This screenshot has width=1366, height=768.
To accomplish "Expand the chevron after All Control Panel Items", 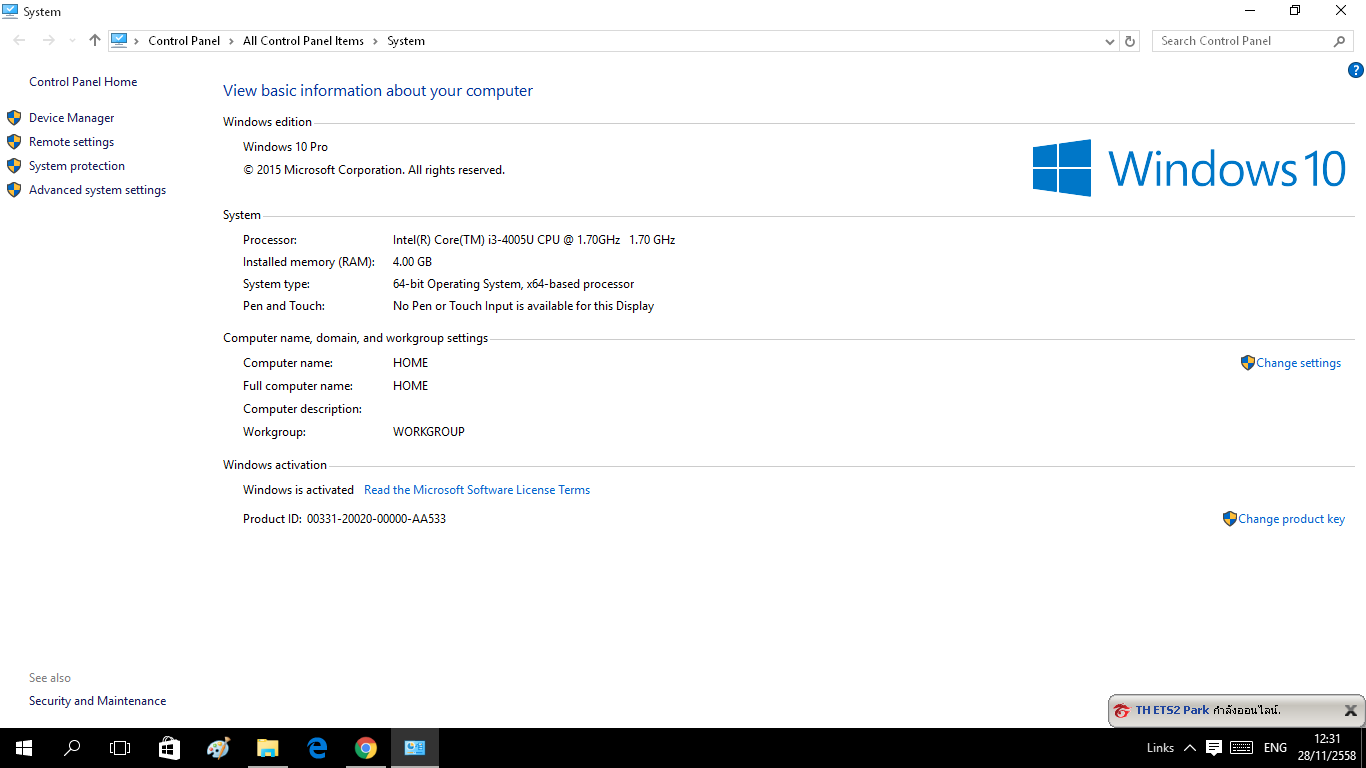I will [376, 41].
